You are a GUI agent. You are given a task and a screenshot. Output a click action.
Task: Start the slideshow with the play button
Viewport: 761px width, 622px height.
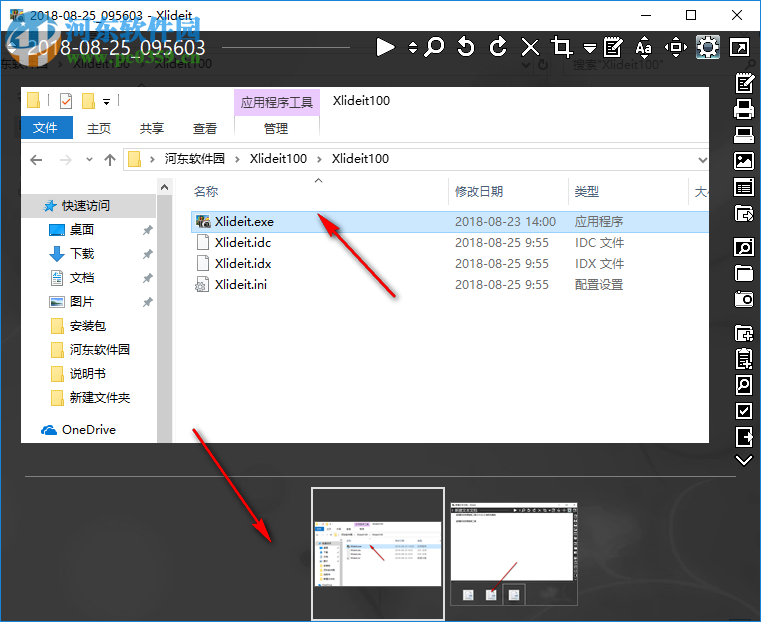click(385, 48)
